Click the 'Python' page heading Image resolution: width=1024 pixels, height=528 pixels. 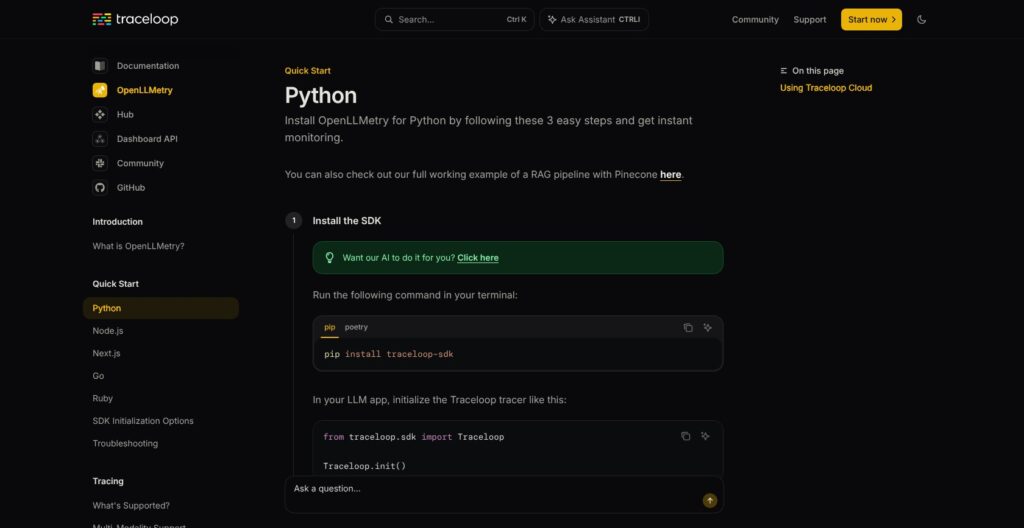(321, 95)
